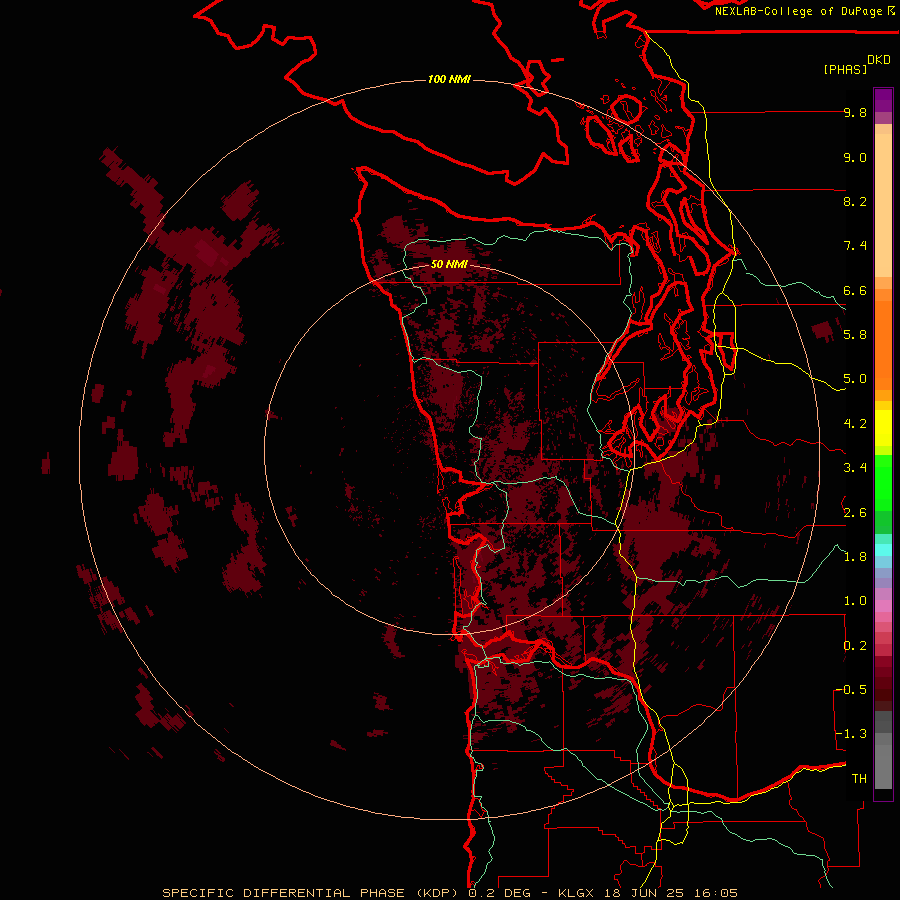Click the [PHAS] units label

tap(845, 69)
